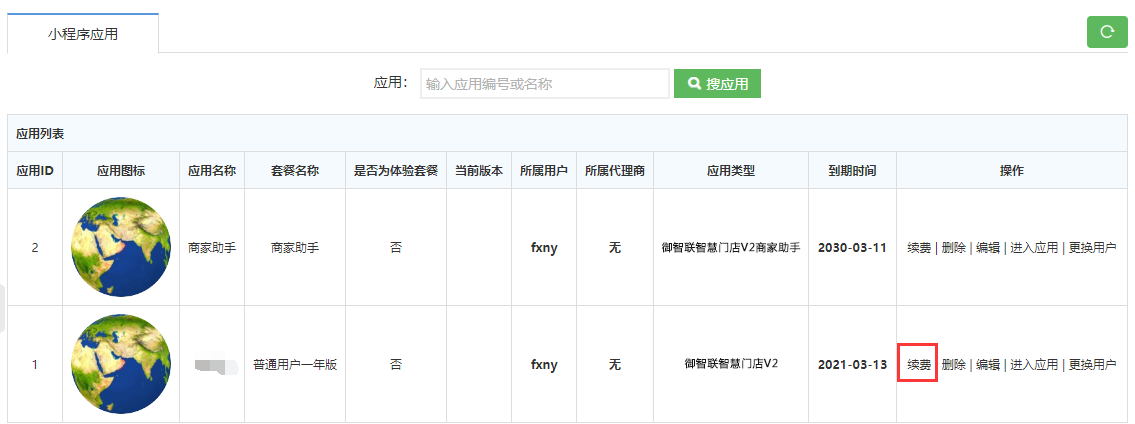1135x424 pixels.
Task: Click 更换用户 in the app ID 1 row
Action: click(1092, 365)
